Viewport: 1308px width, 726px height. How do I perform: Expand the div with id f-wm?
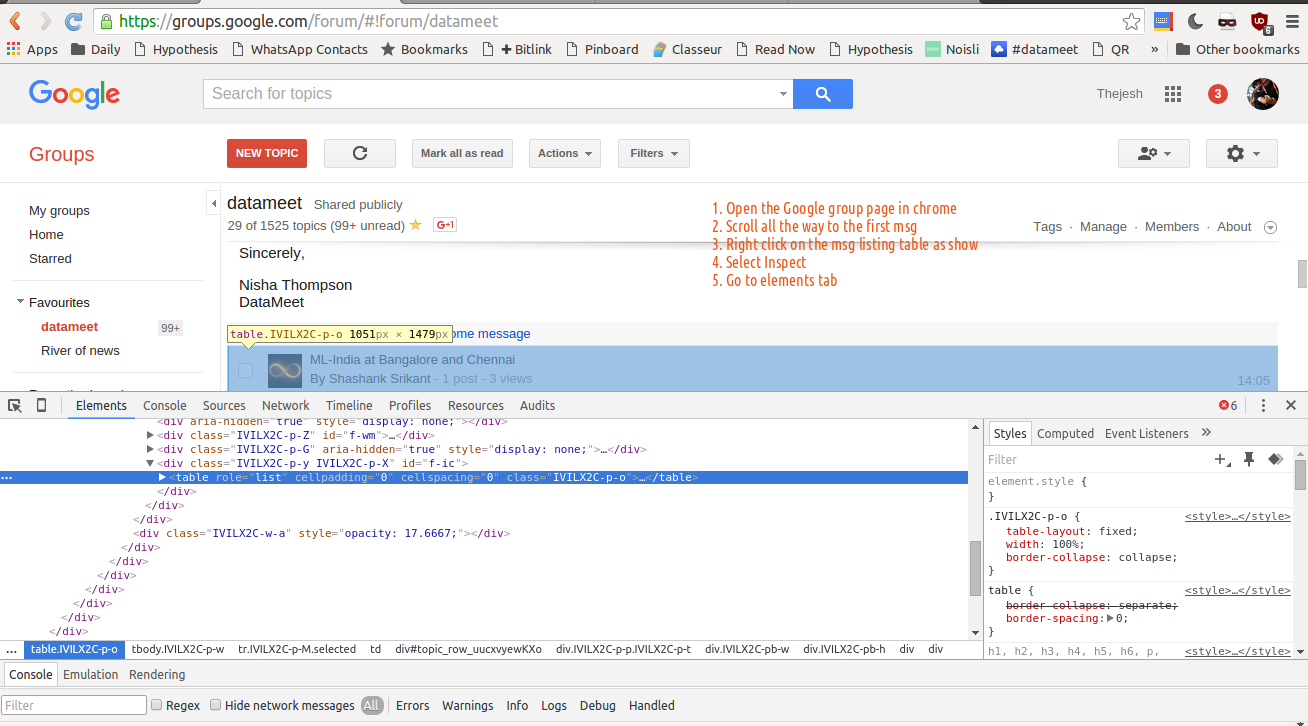(x=151, y=435)
